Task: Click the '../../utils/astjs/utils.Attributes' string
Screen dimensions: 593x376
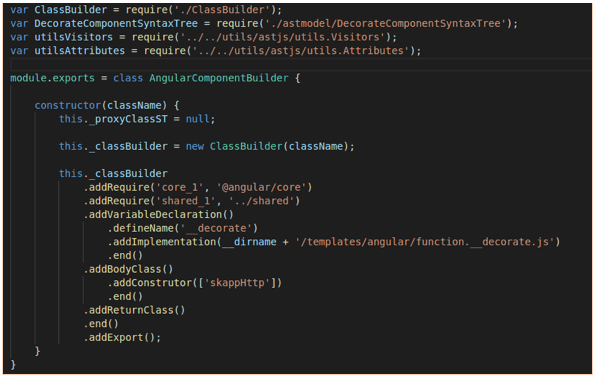Action: pos(301,51)
